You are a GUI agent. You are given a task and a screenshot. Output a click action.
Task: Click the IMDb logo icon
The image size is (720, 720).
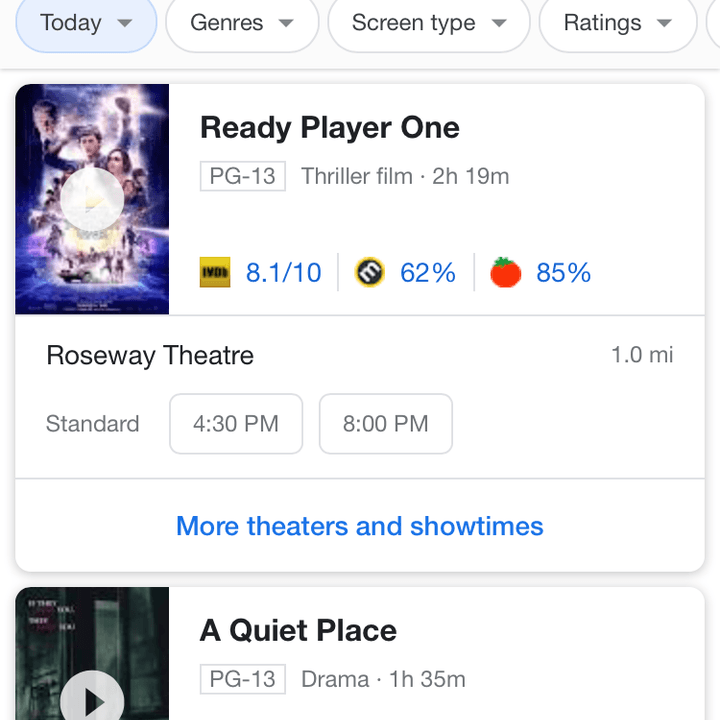(215, 272)
